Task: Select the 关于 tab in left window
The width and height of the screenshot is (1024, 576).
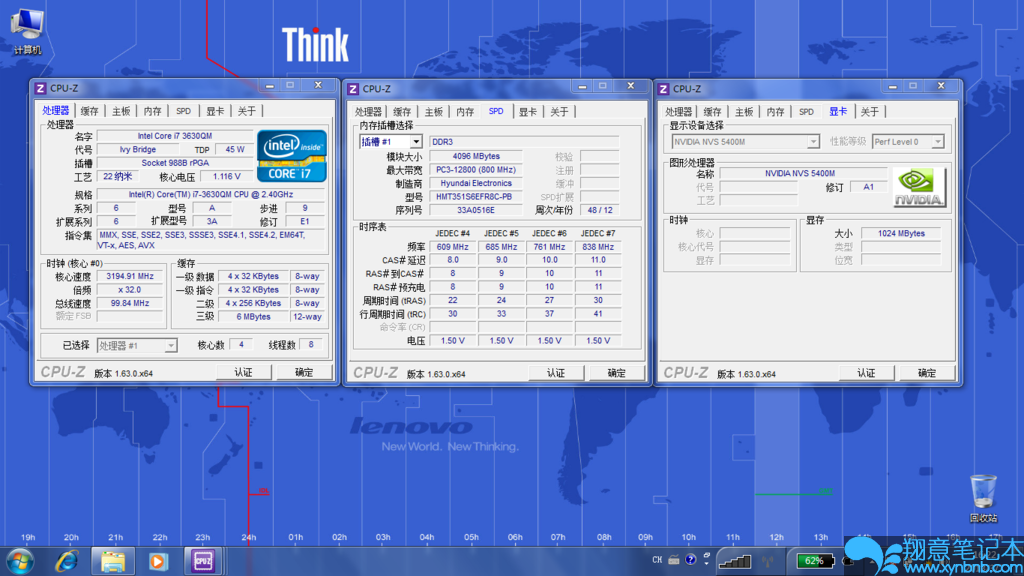Action: 246,111
